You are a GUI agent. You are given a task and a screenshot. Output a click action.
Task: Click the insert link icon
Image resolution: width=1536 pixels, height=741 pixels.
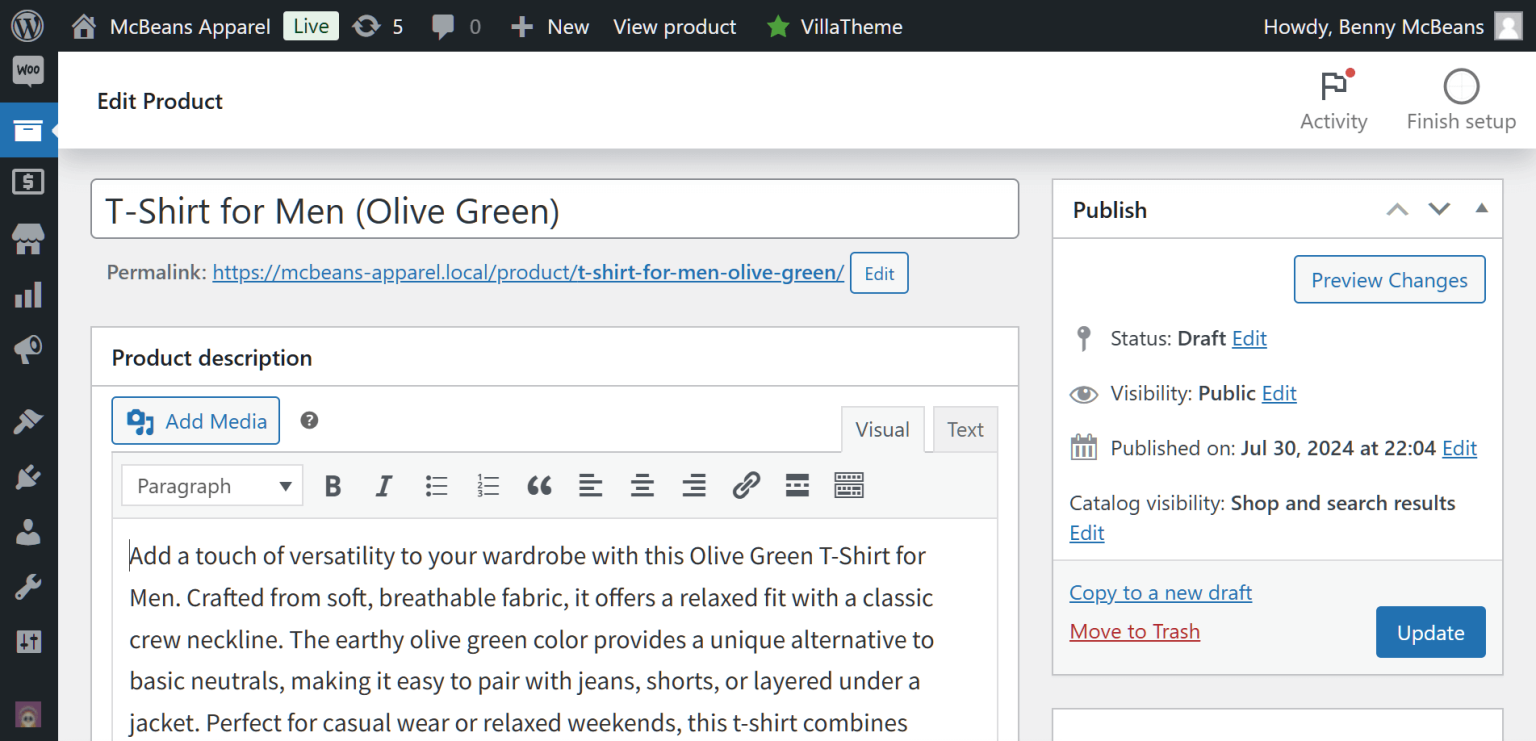point(746,487)
